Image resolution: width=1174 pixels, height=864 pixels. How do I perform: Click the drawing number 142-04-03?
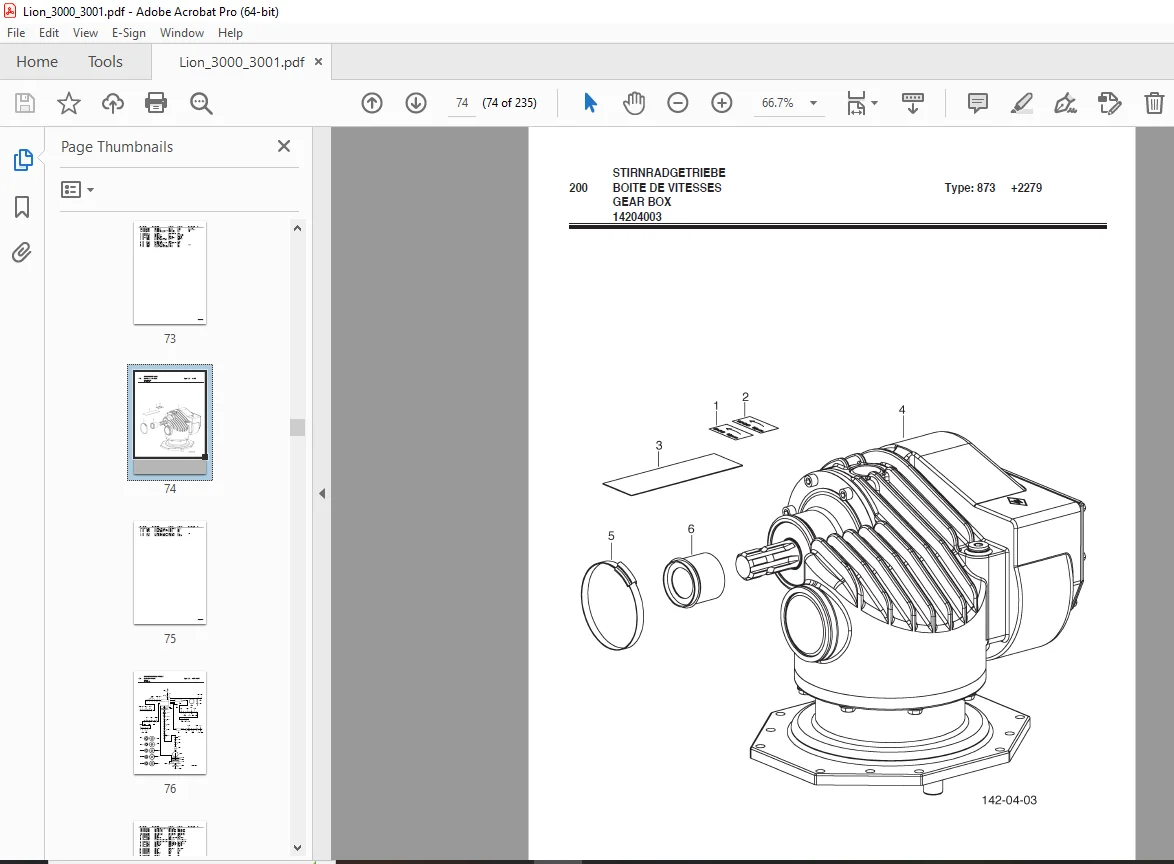tap(1009, 800)
